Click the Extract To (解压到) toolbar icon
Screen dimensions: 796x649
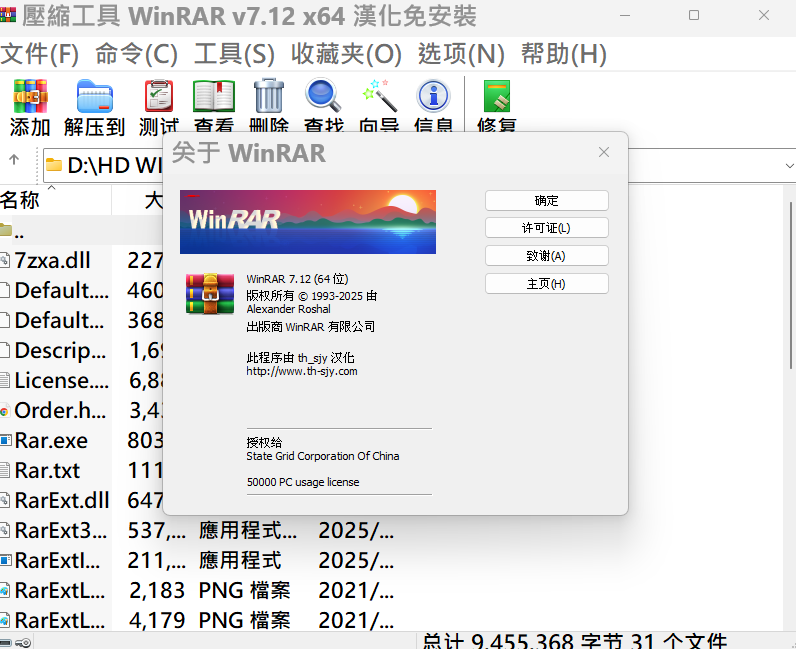tap(94, 96)
